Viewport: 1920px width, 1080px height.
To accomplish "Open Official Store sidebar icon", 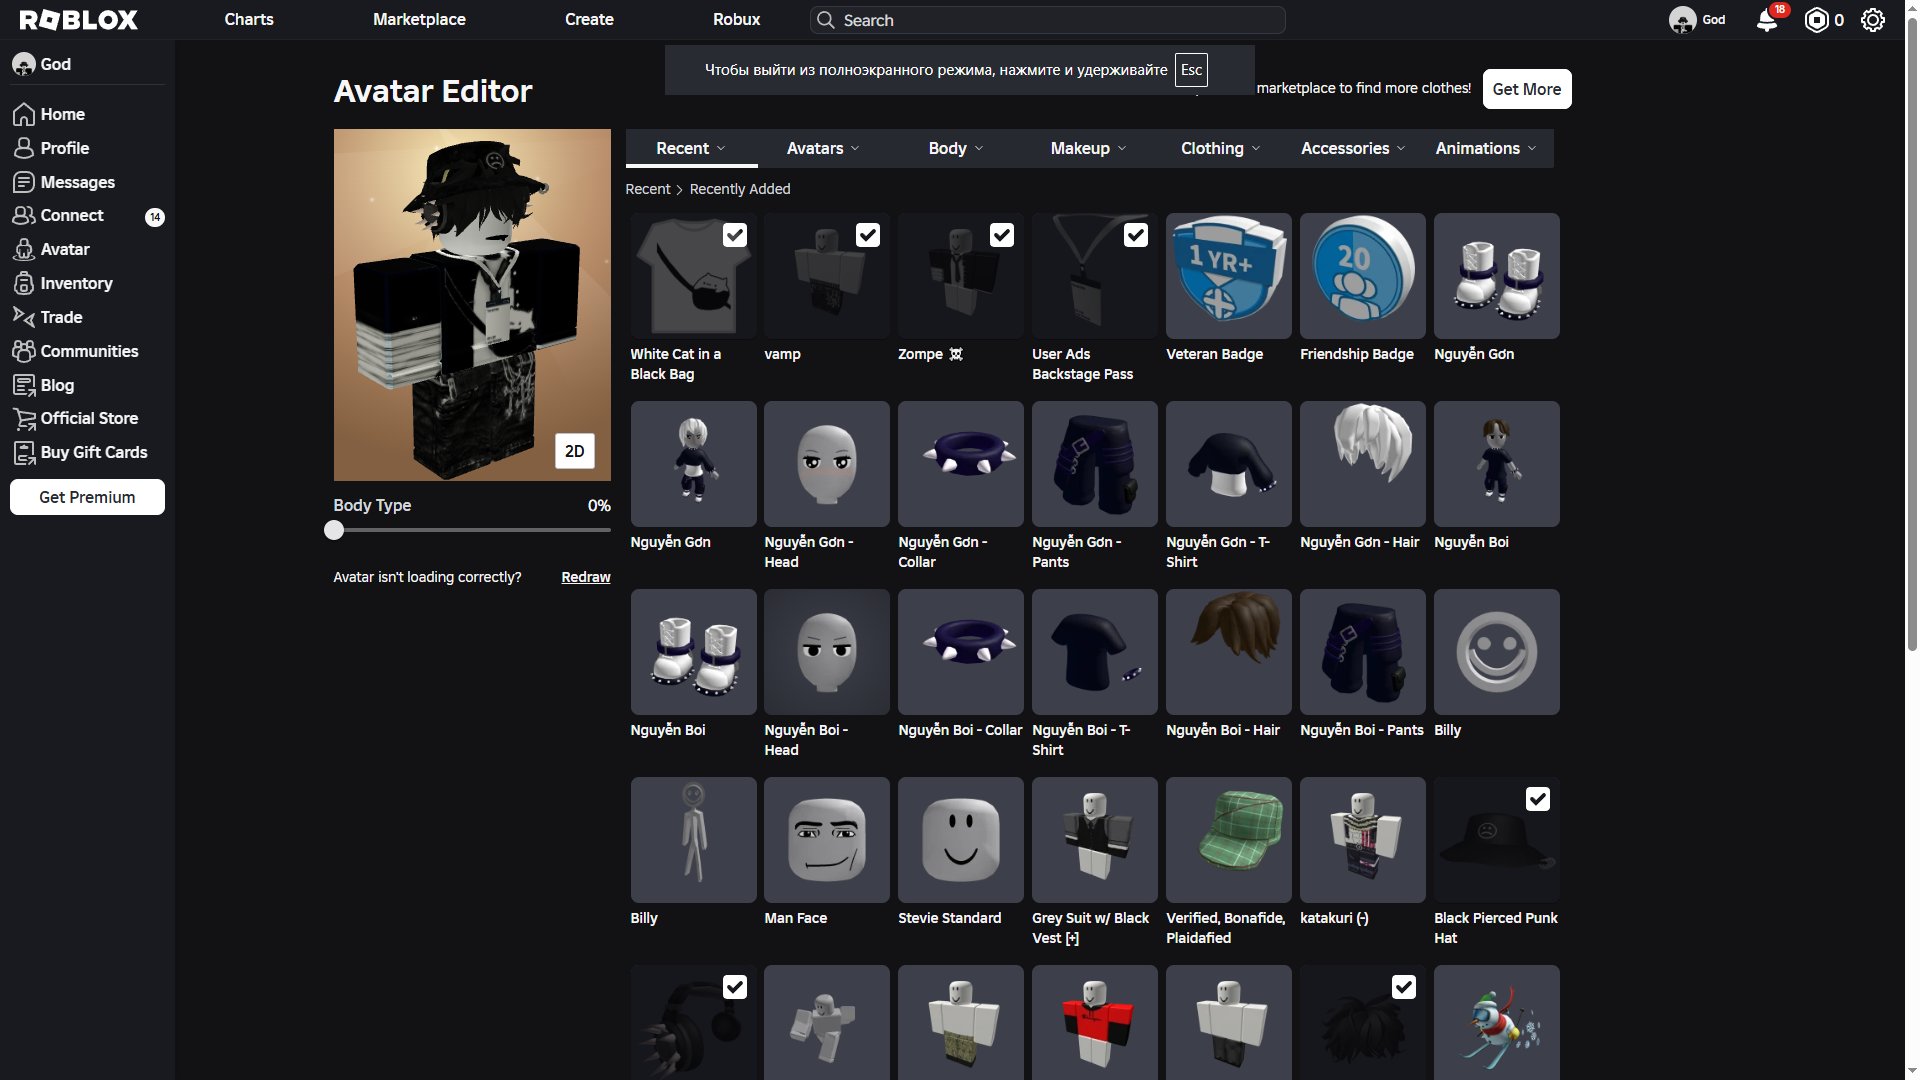I will pyautogui.click(x=24, y=419).
